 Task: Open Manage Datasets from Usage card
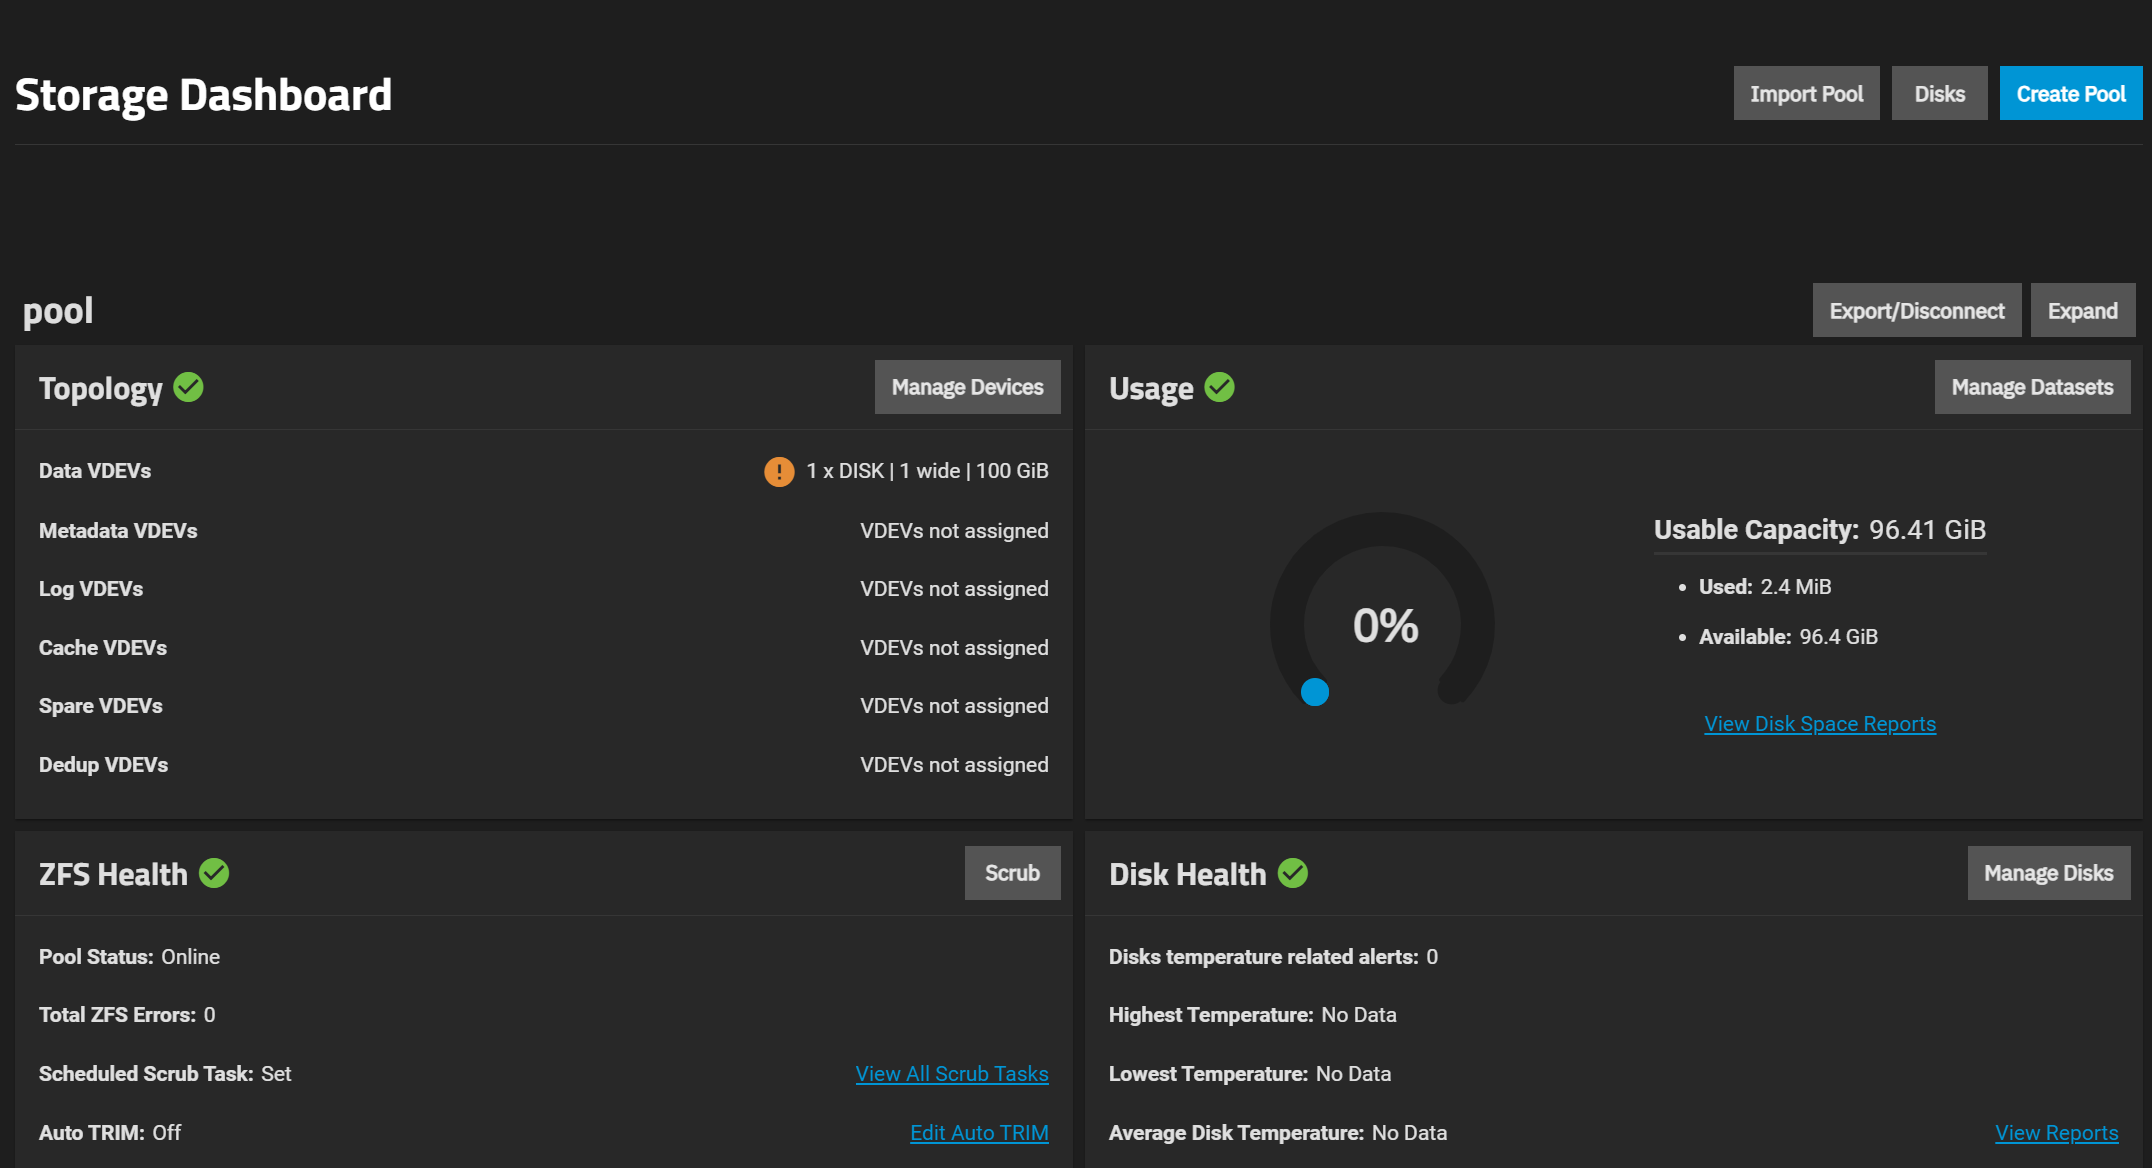[x=2032, y=387]
